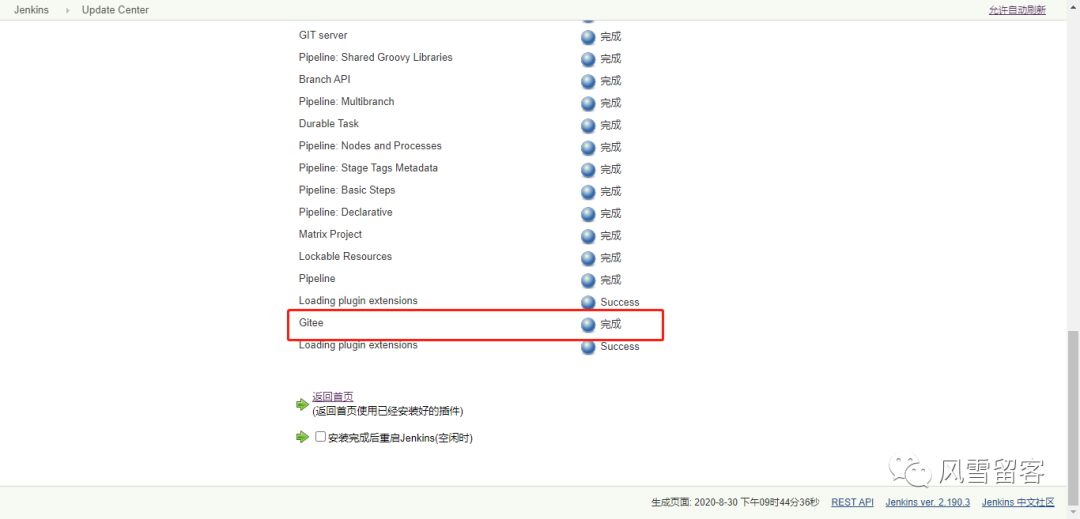
Task: Click the status ball for Pipeline: Multibranch
Action: coord(588,103)
